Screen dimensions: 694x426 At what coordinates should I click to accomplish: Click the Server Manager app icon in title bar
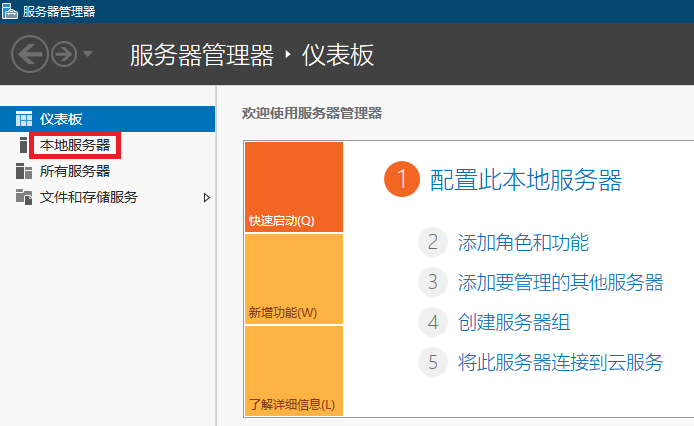point(10,11)
